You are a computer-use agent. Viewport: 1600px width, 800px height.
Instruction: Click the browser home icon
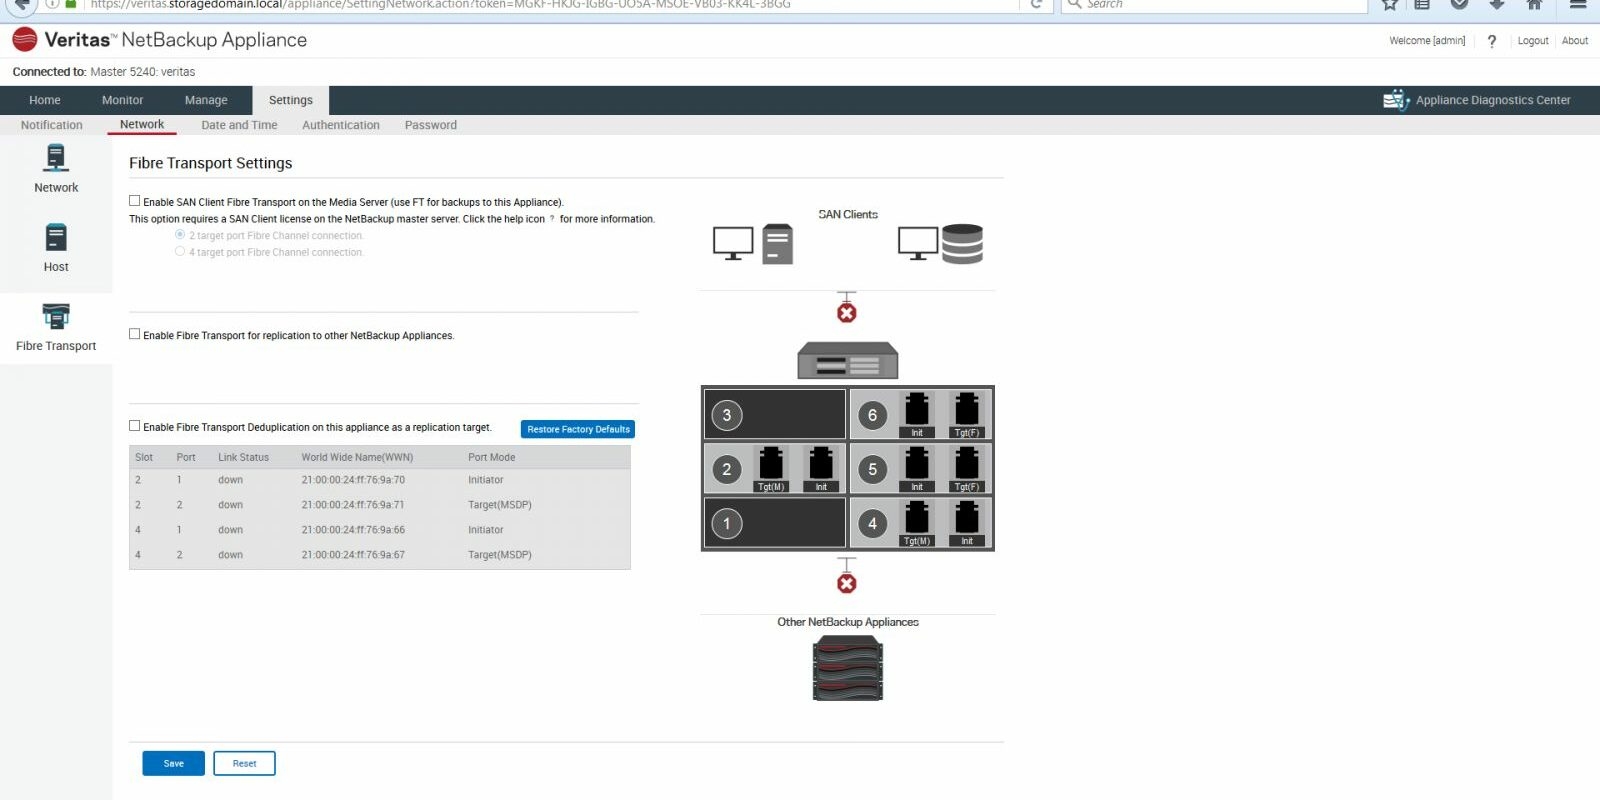pyautogui.click(x=1534, y=4)
